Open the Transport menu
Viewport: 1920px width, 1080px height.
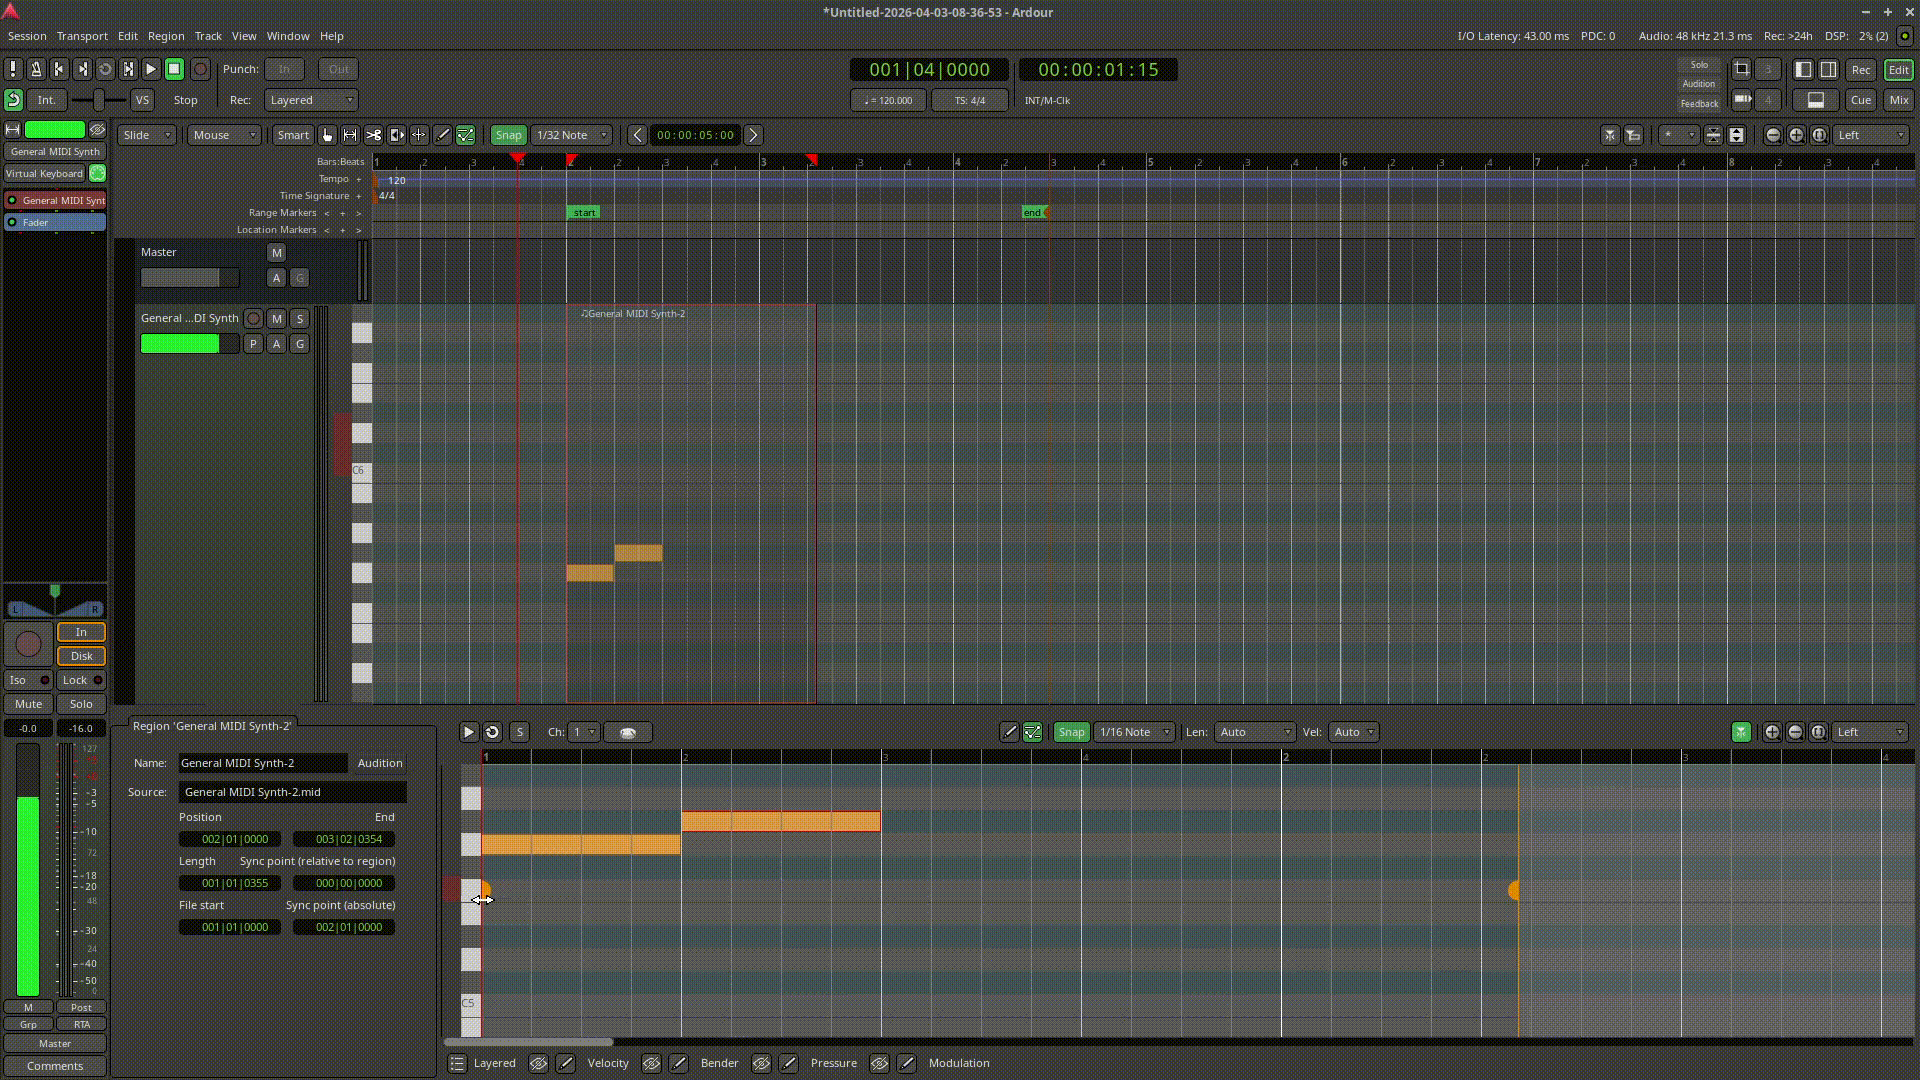82,36
